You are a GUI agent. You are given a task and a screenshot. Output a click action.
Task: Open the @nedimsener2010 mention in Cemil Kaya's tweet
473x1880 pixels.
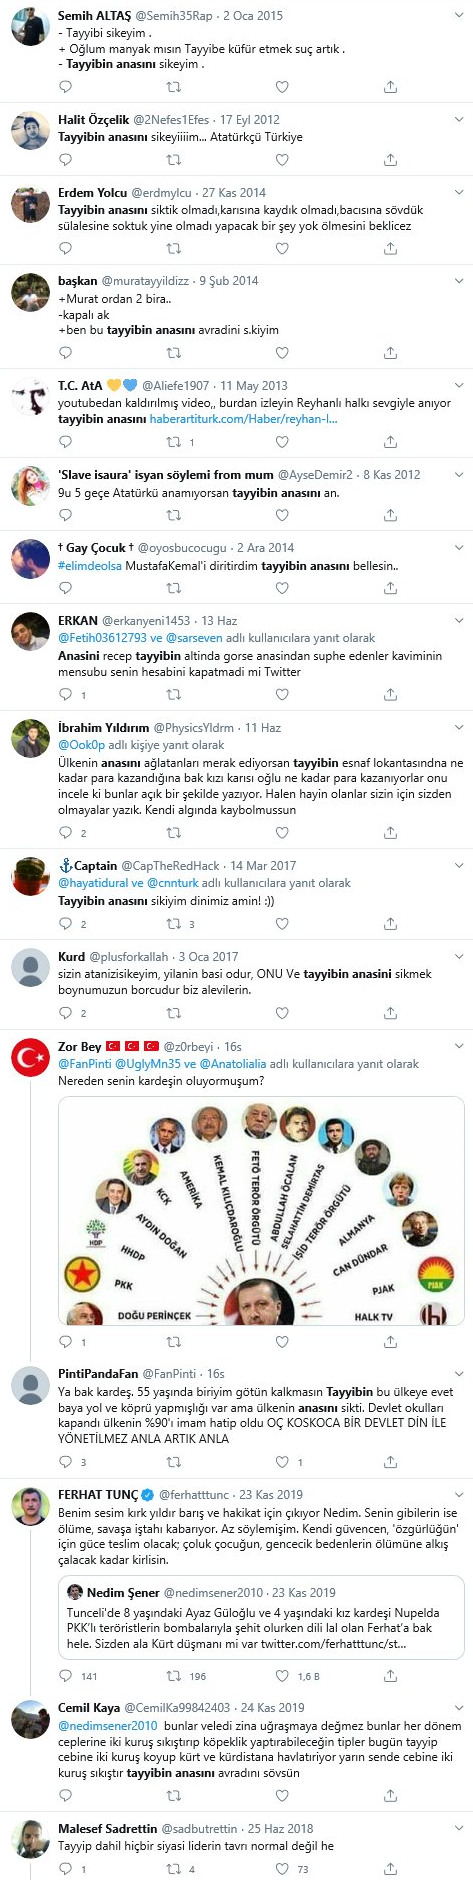tap(108, 1725)
